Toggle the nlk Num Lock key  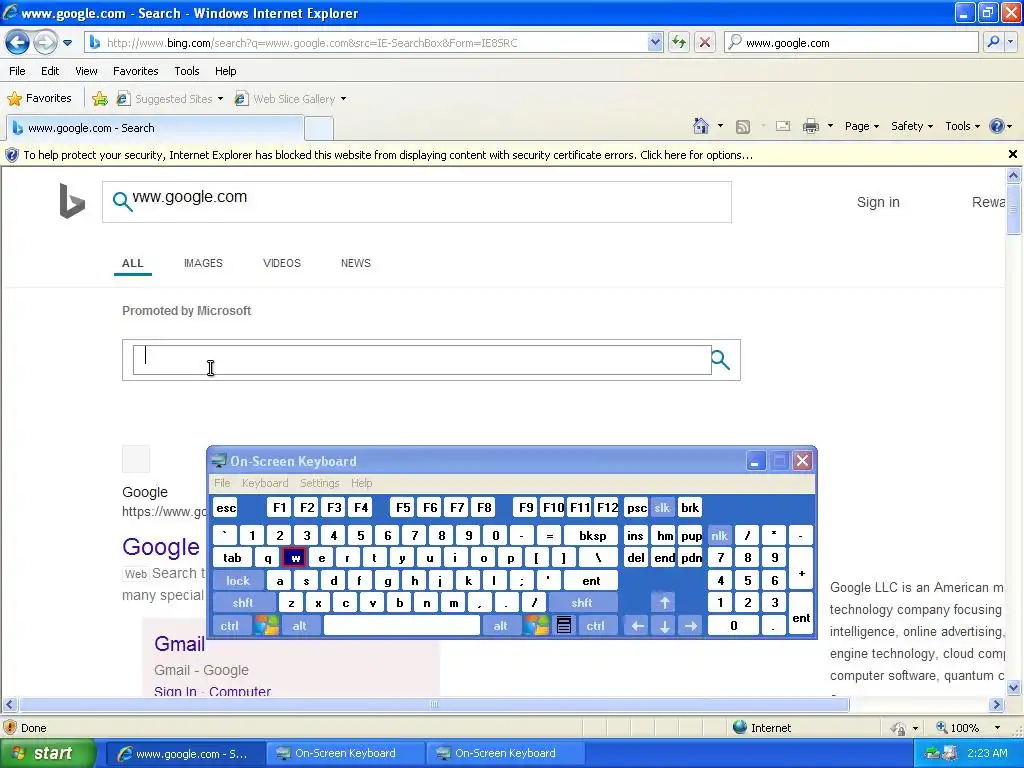tap(720, 536)
